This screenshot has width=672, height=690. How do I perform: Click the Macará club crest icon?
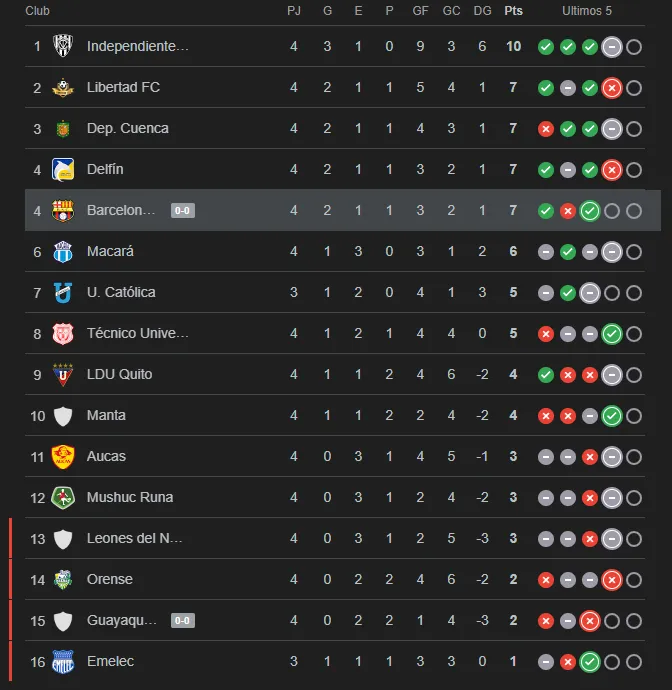click(x=64, y=251)
